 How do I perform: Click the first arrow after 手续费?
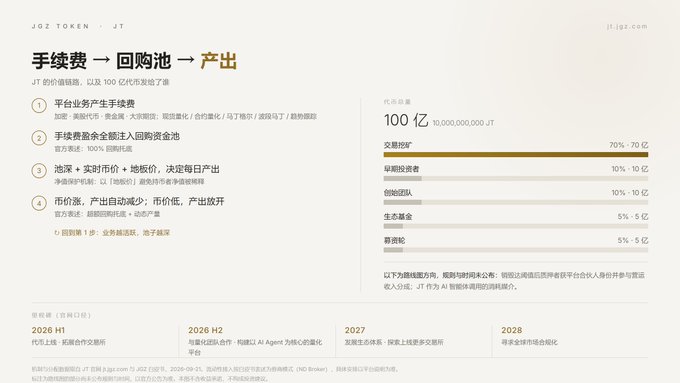pos(101,60)
